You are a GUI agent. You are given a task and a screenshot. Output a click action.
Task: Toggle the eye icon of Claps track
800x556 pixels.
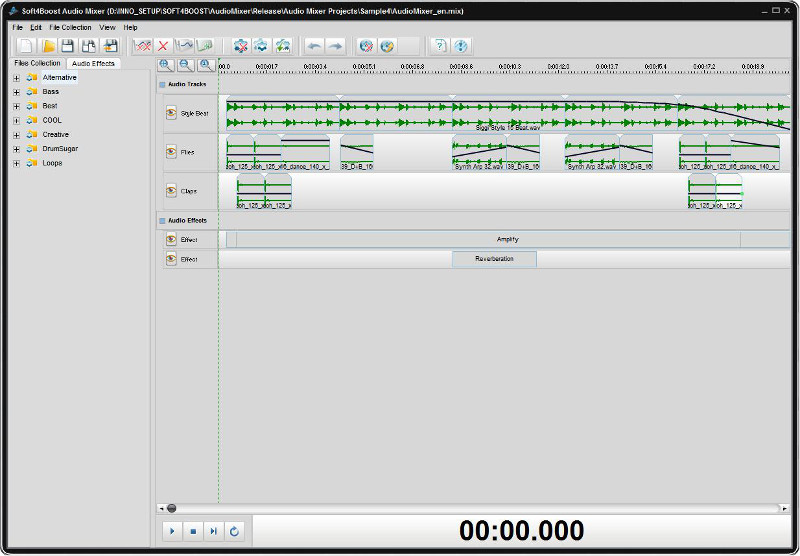171,190
